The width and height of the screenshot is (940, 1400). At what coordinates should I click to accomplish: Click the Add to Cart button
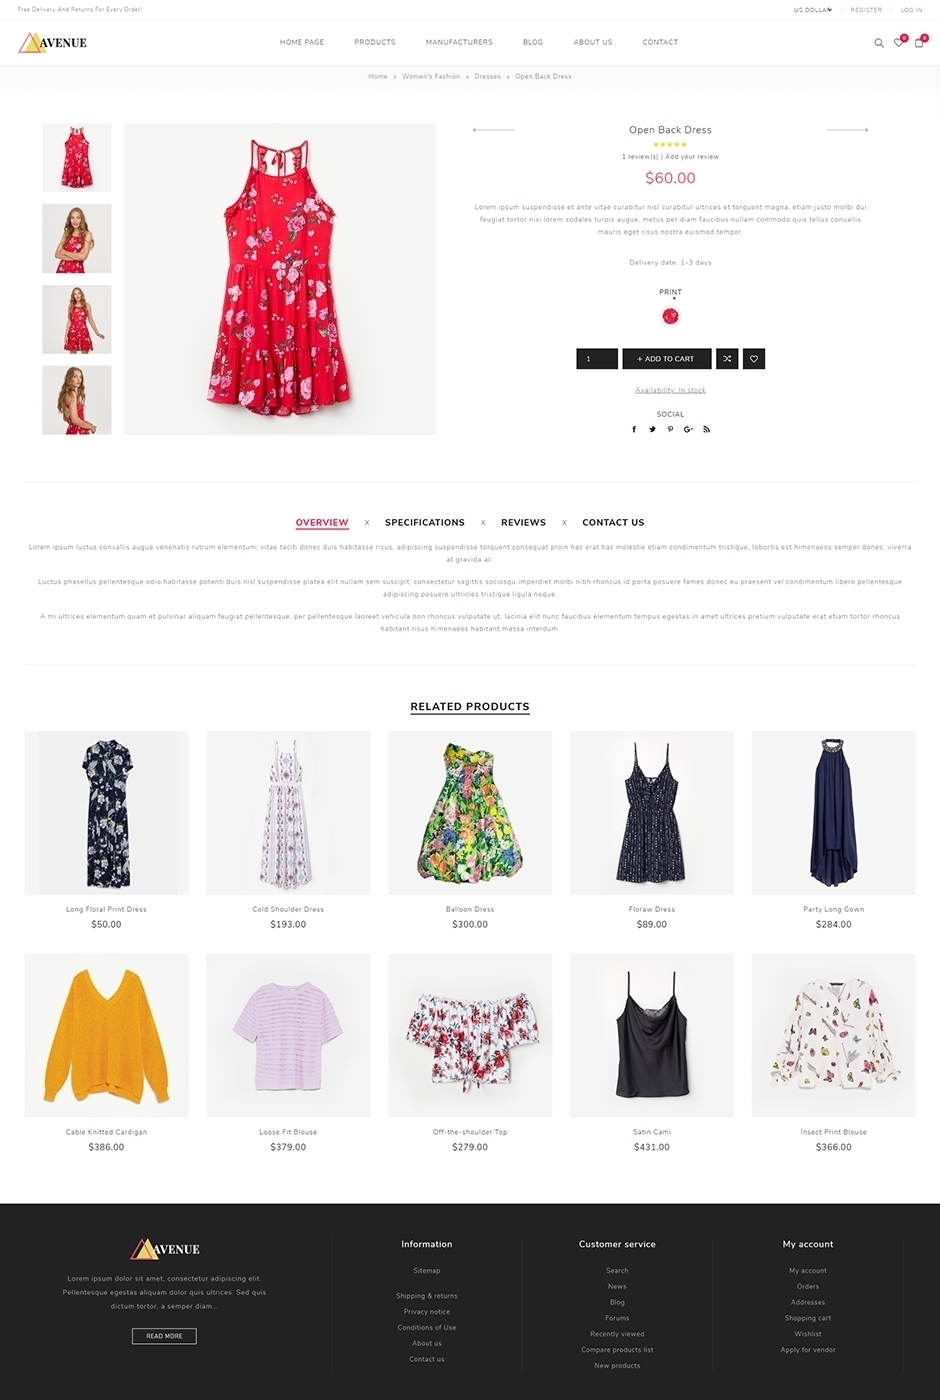pos(666,359)
